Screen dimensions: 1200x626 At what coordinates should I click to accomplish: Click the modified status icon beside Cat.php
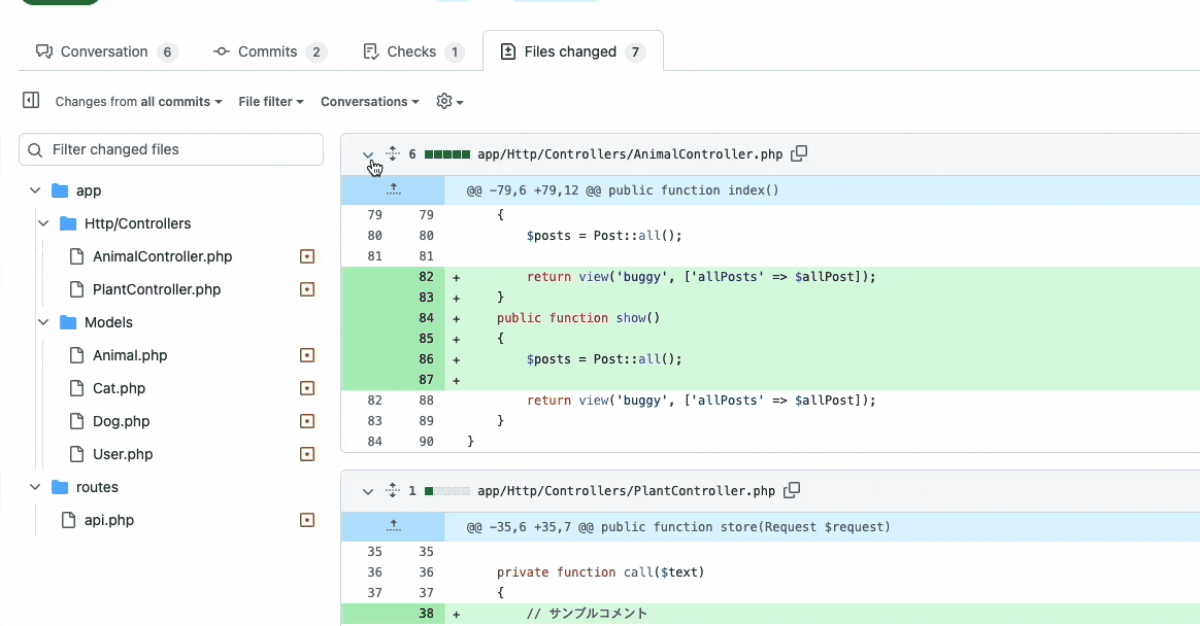coord(307,389)
